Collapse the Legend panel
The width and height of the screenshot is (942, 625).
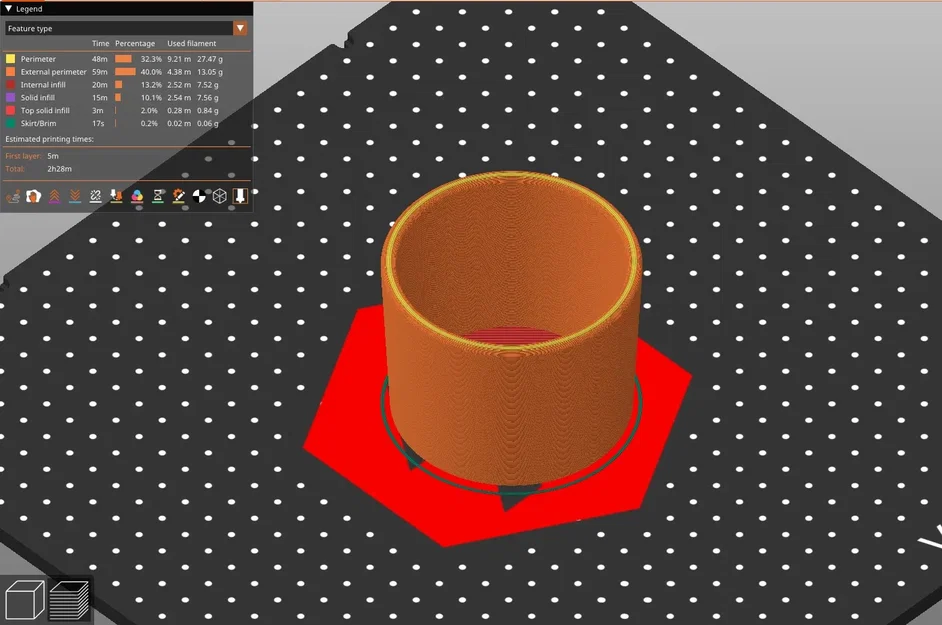(x=9, y=8)
